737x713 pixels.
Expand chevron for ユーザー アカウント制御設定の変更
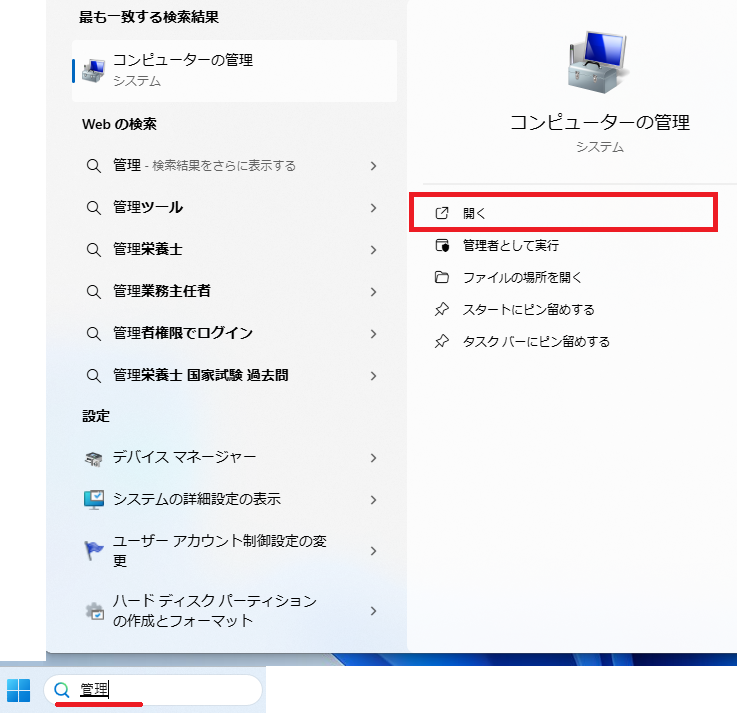coord(374,551)
